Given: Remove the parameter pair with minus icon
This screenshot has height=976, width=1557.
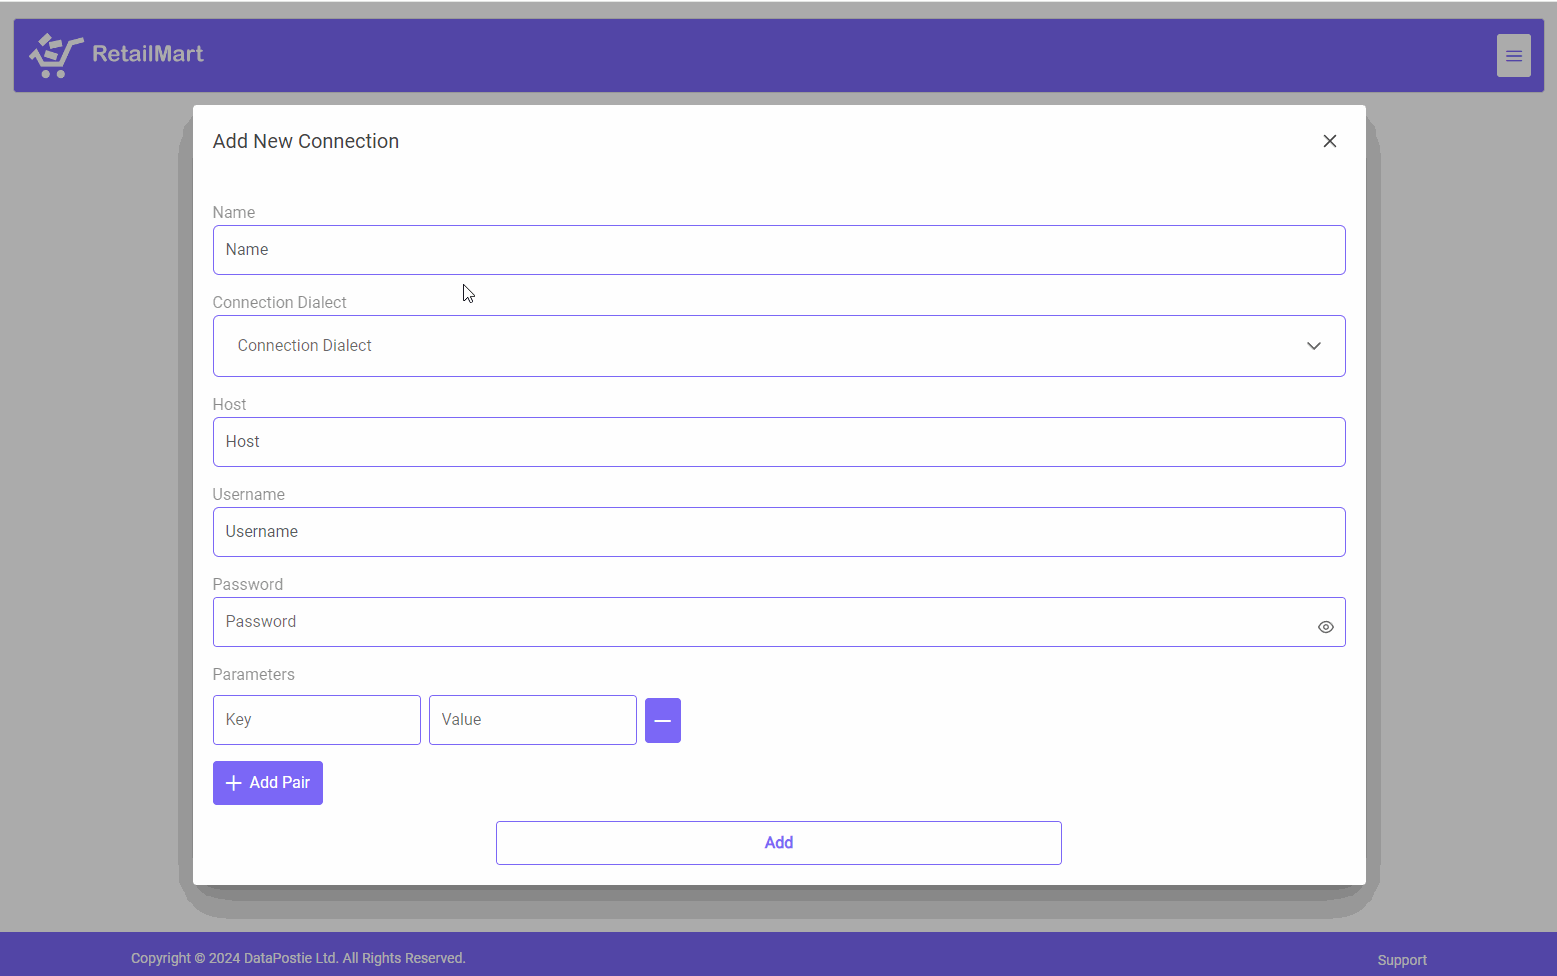Looking at the screenshot, I should coord(662,720).
